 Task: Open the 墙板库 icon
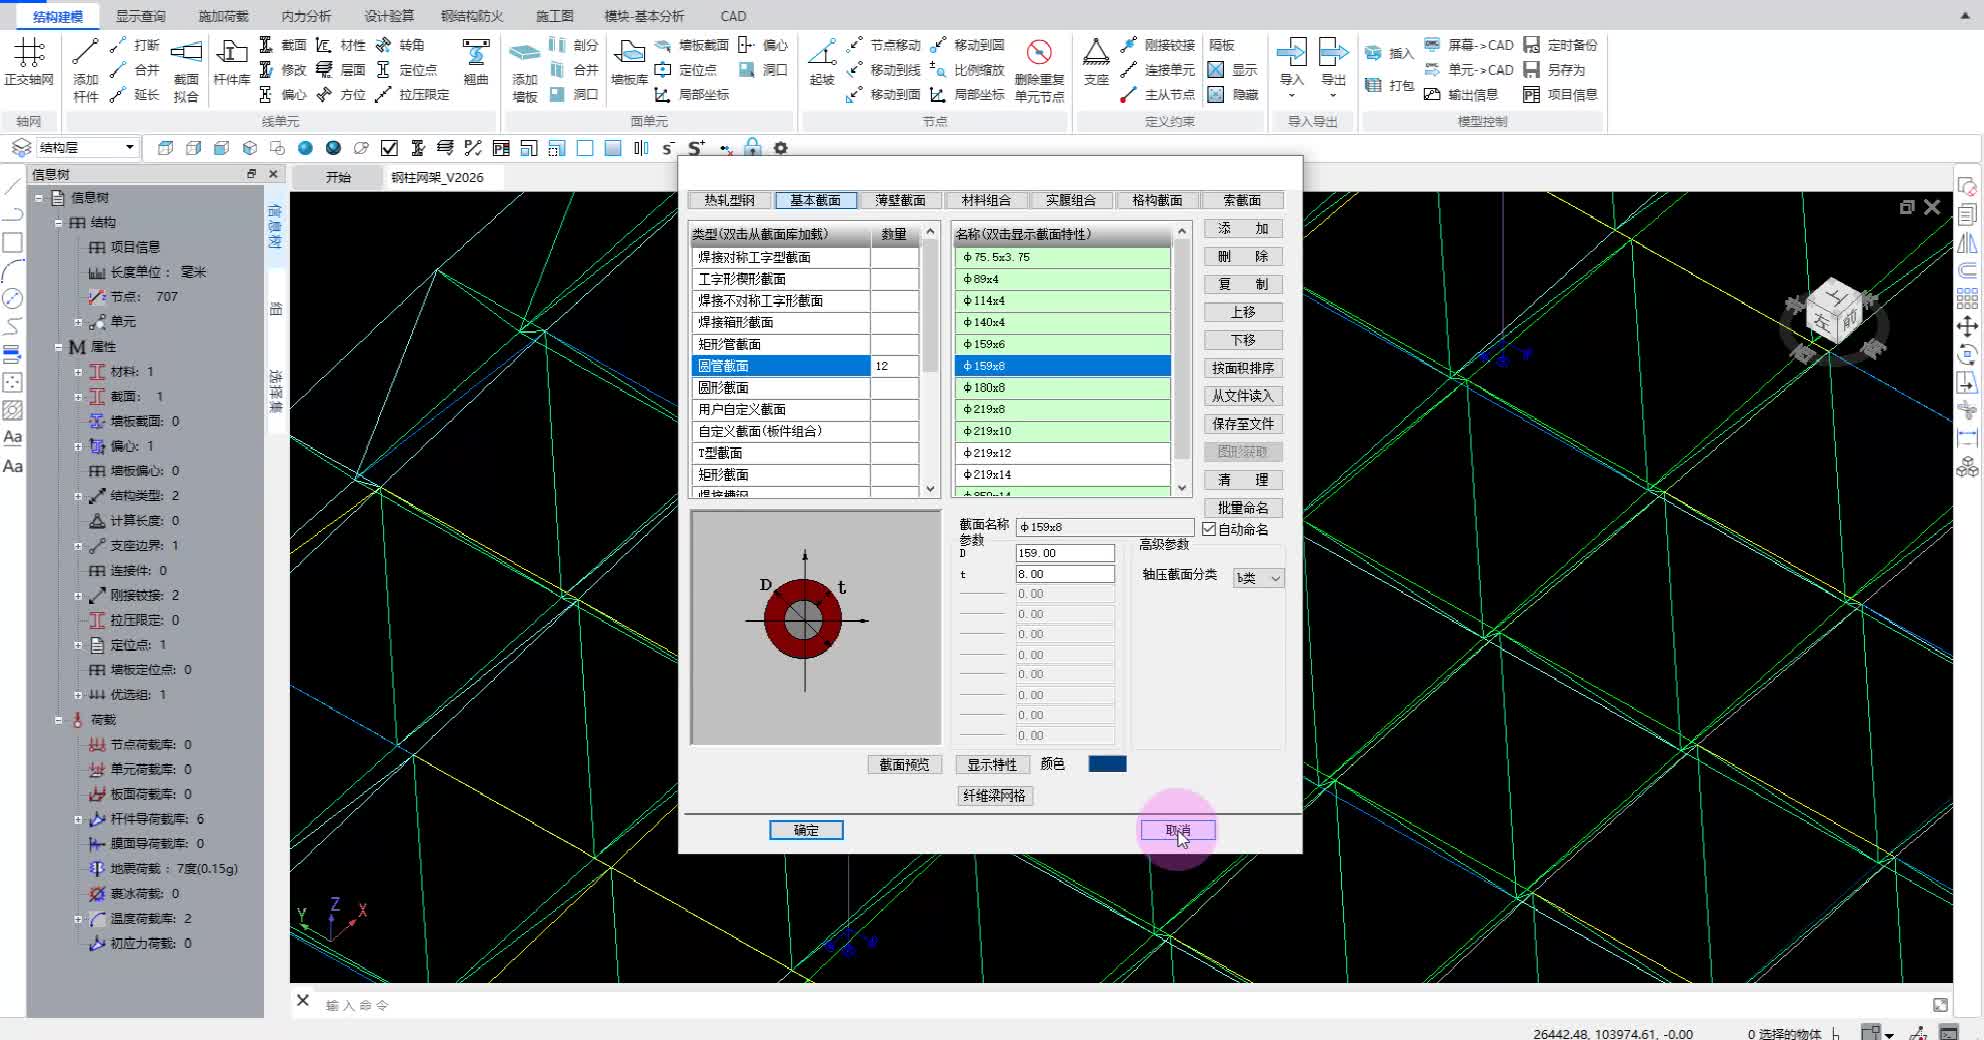click(629, 53)
